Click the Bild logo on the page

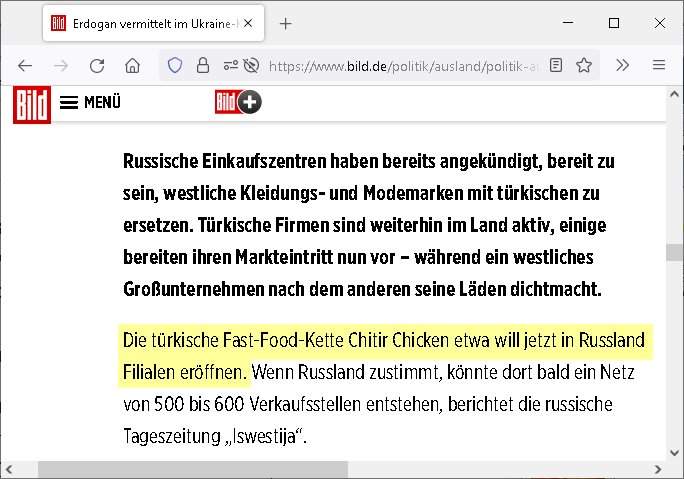[32, 105]
